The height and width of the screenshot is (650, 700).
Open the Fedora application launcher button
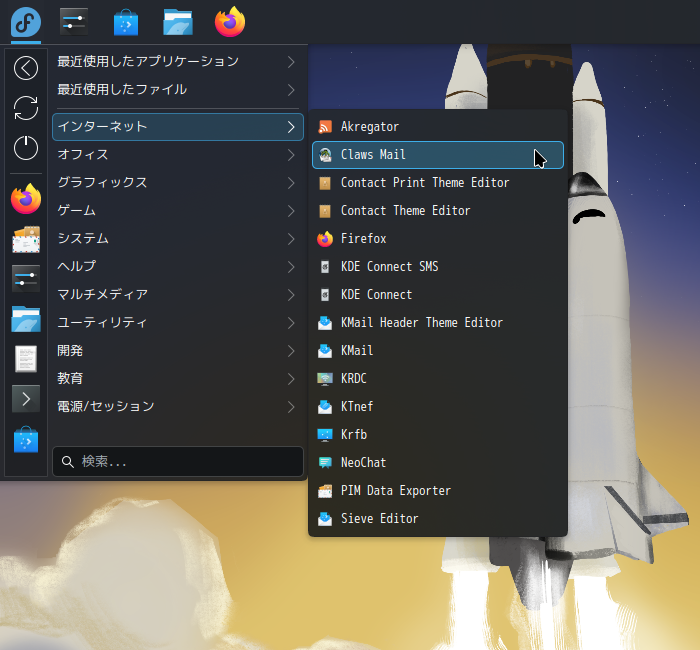pyautogui.click(x=26, y=22)
